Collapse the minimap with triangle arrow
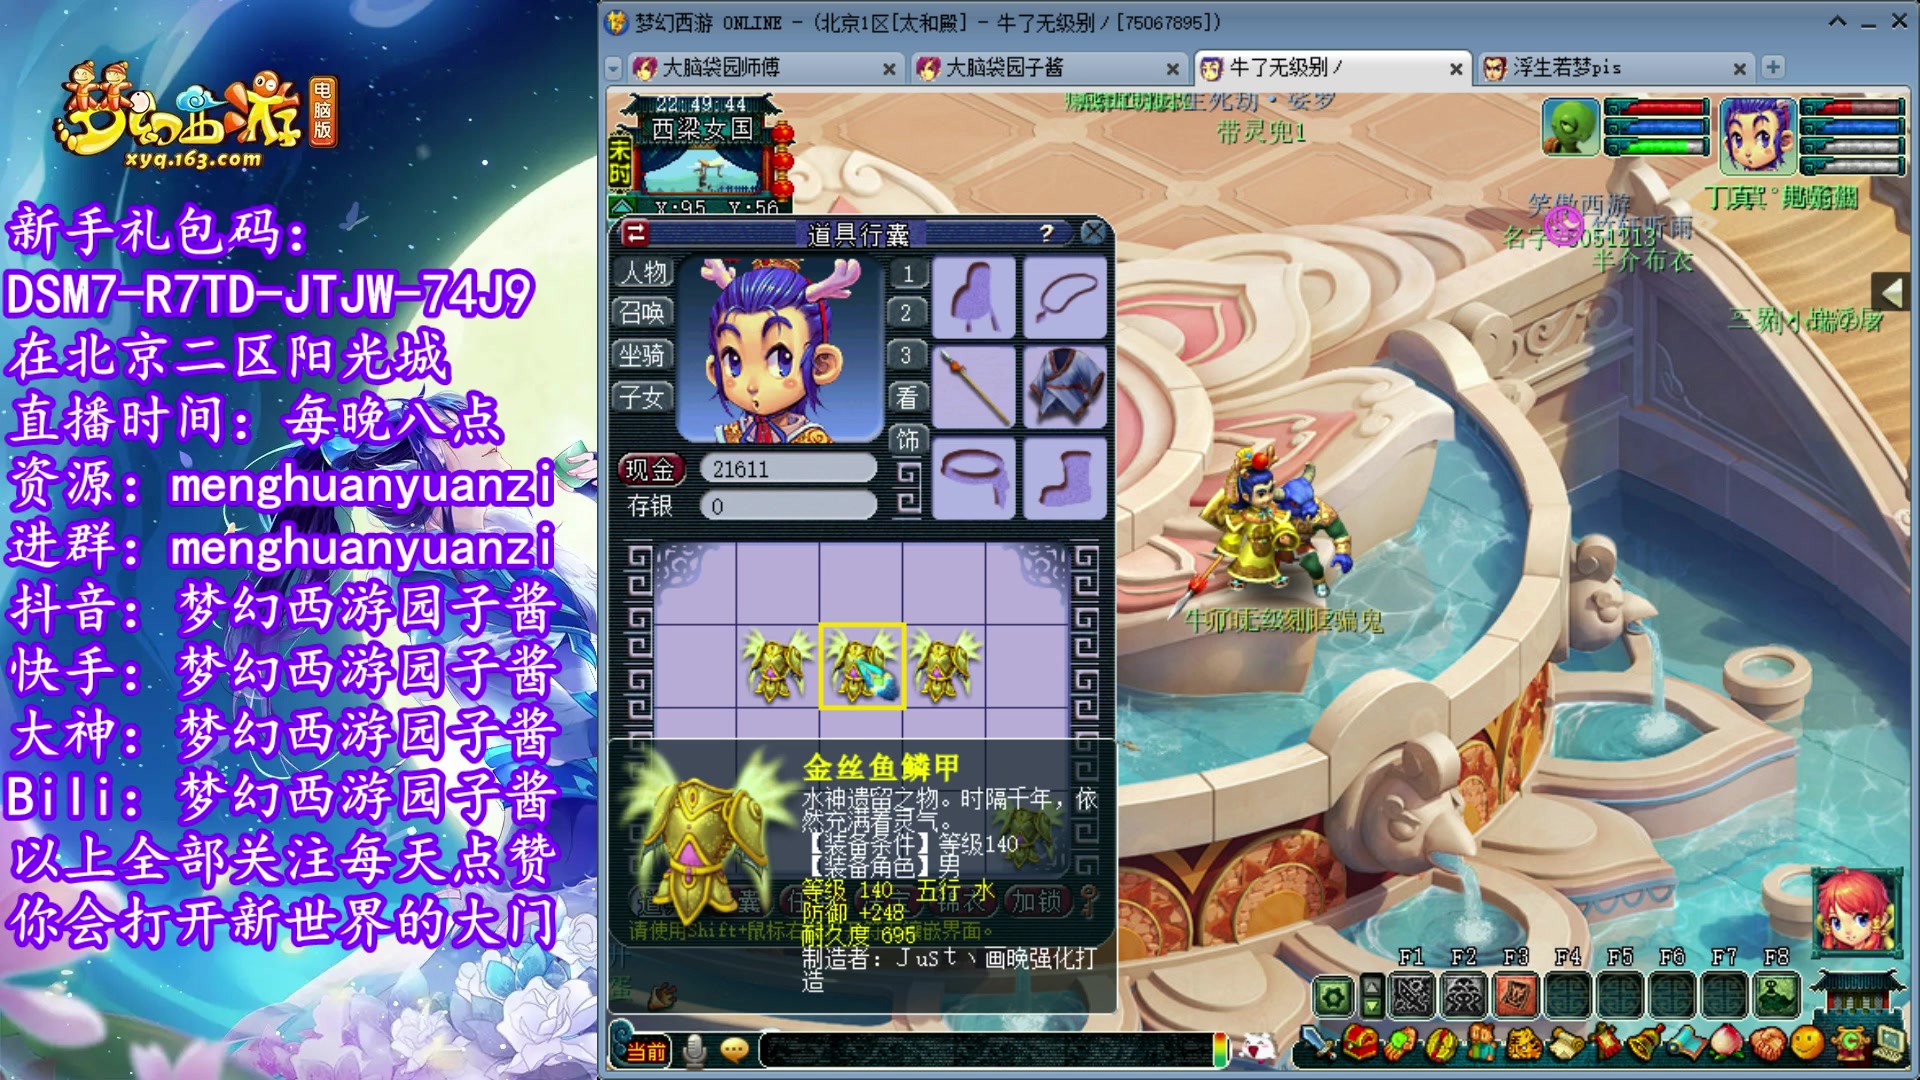1920x1080 pixels. (621, 207)
